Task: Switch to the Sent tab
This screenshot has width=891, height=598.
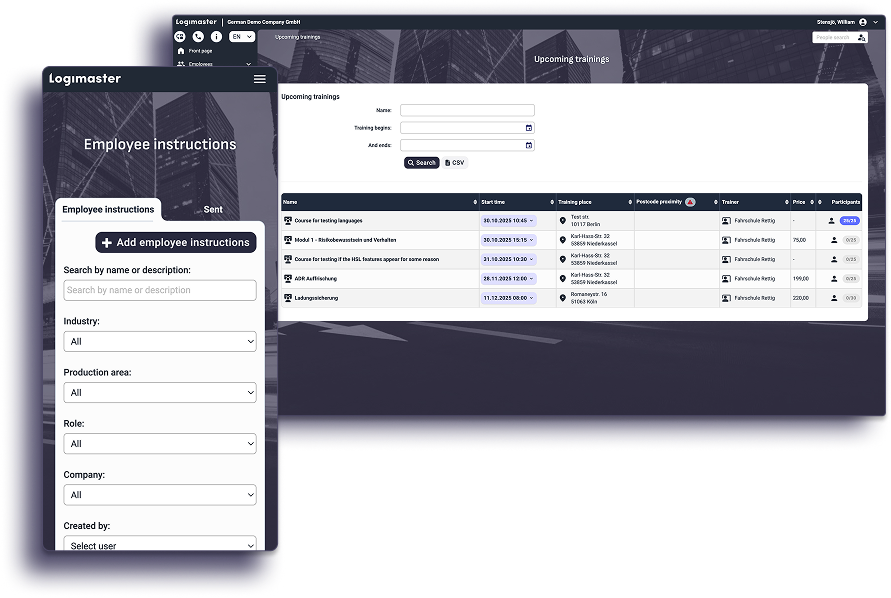Action: pos(213,210)
